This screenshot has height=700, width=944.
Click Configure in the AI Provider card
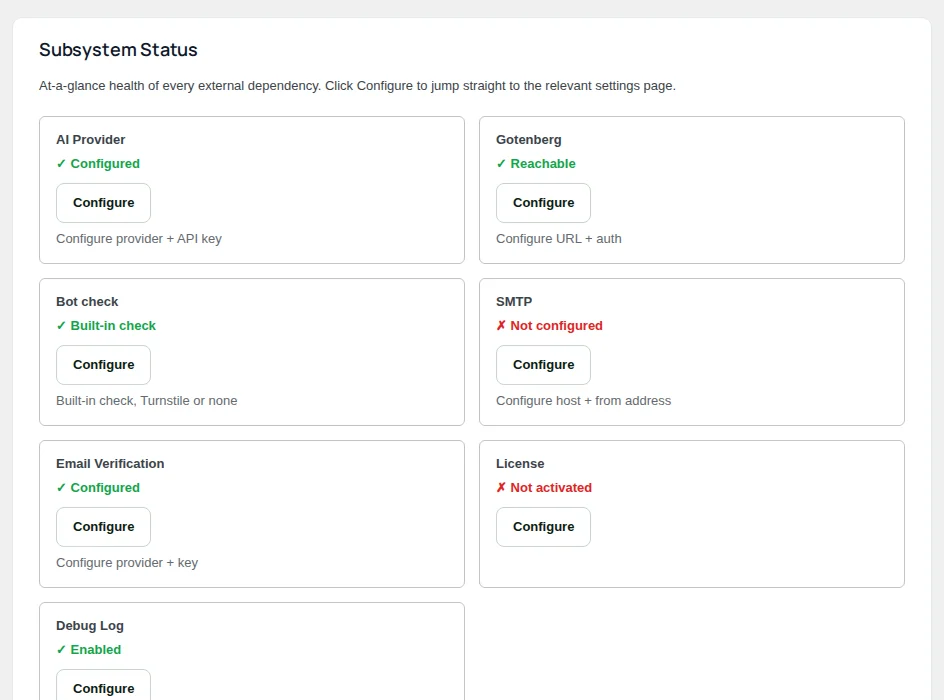pyautogui.click(x=104, y=203)
